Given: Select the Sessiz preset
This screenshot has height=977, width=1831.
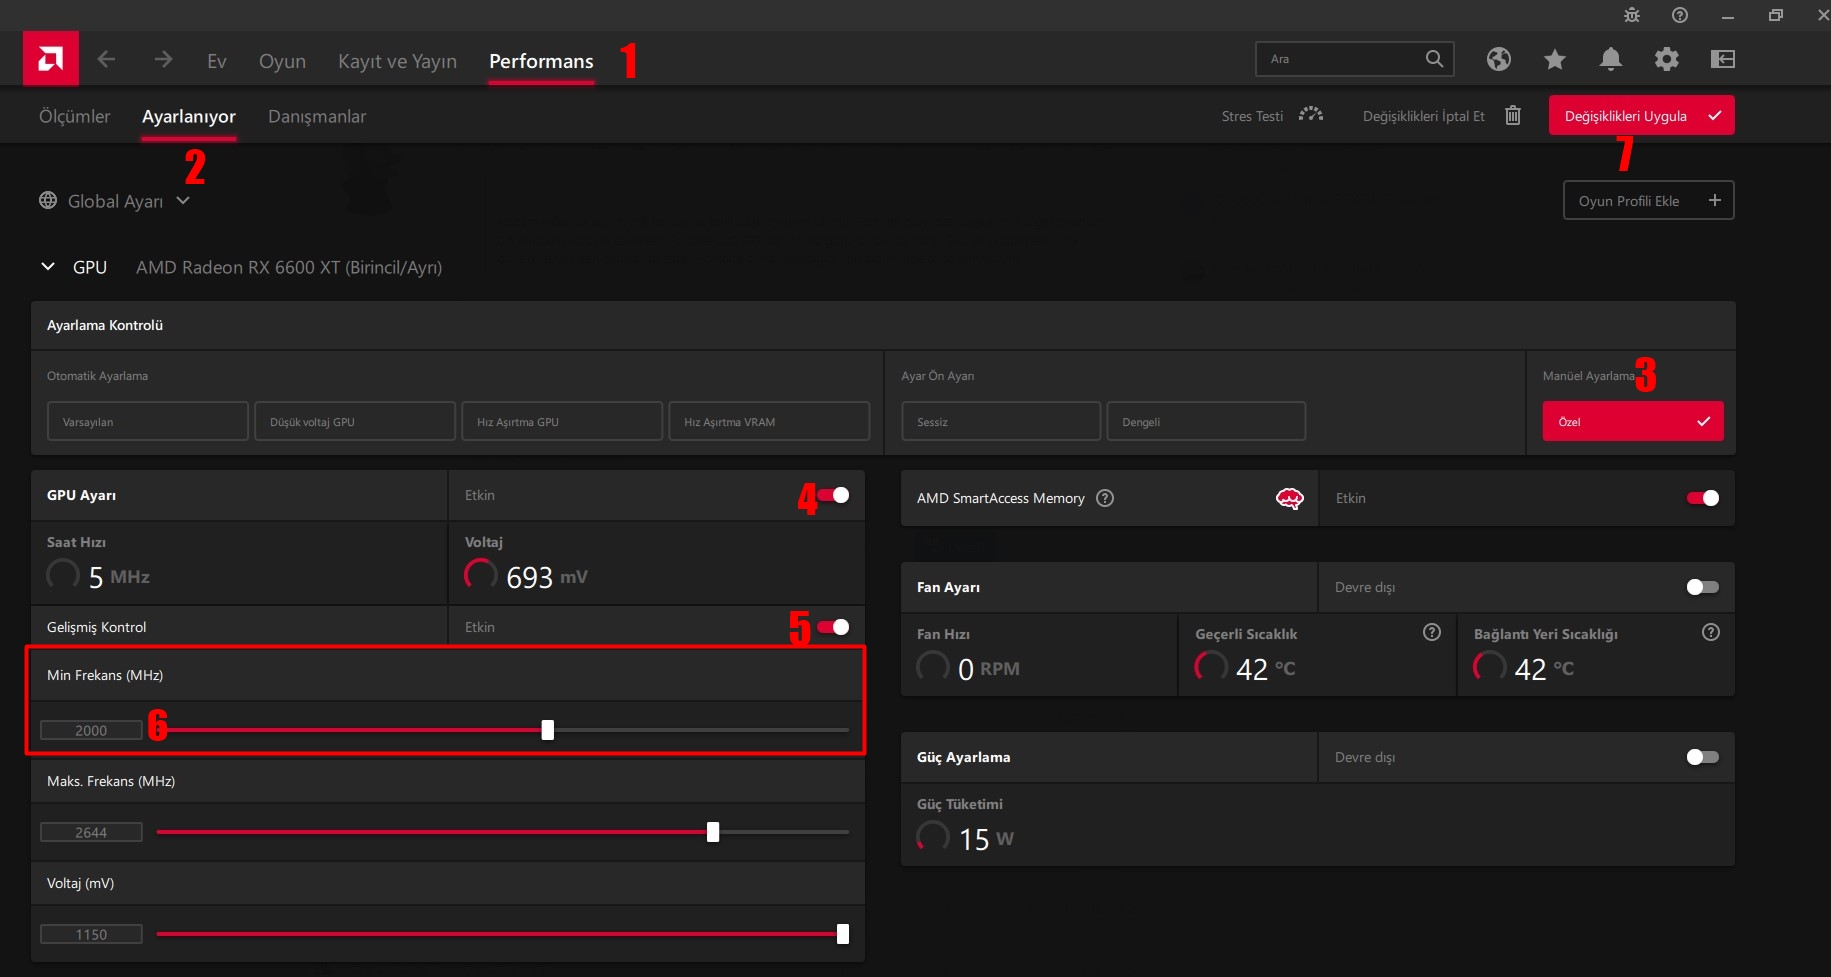Looking at the screenshot, I should pos(1001,421).
